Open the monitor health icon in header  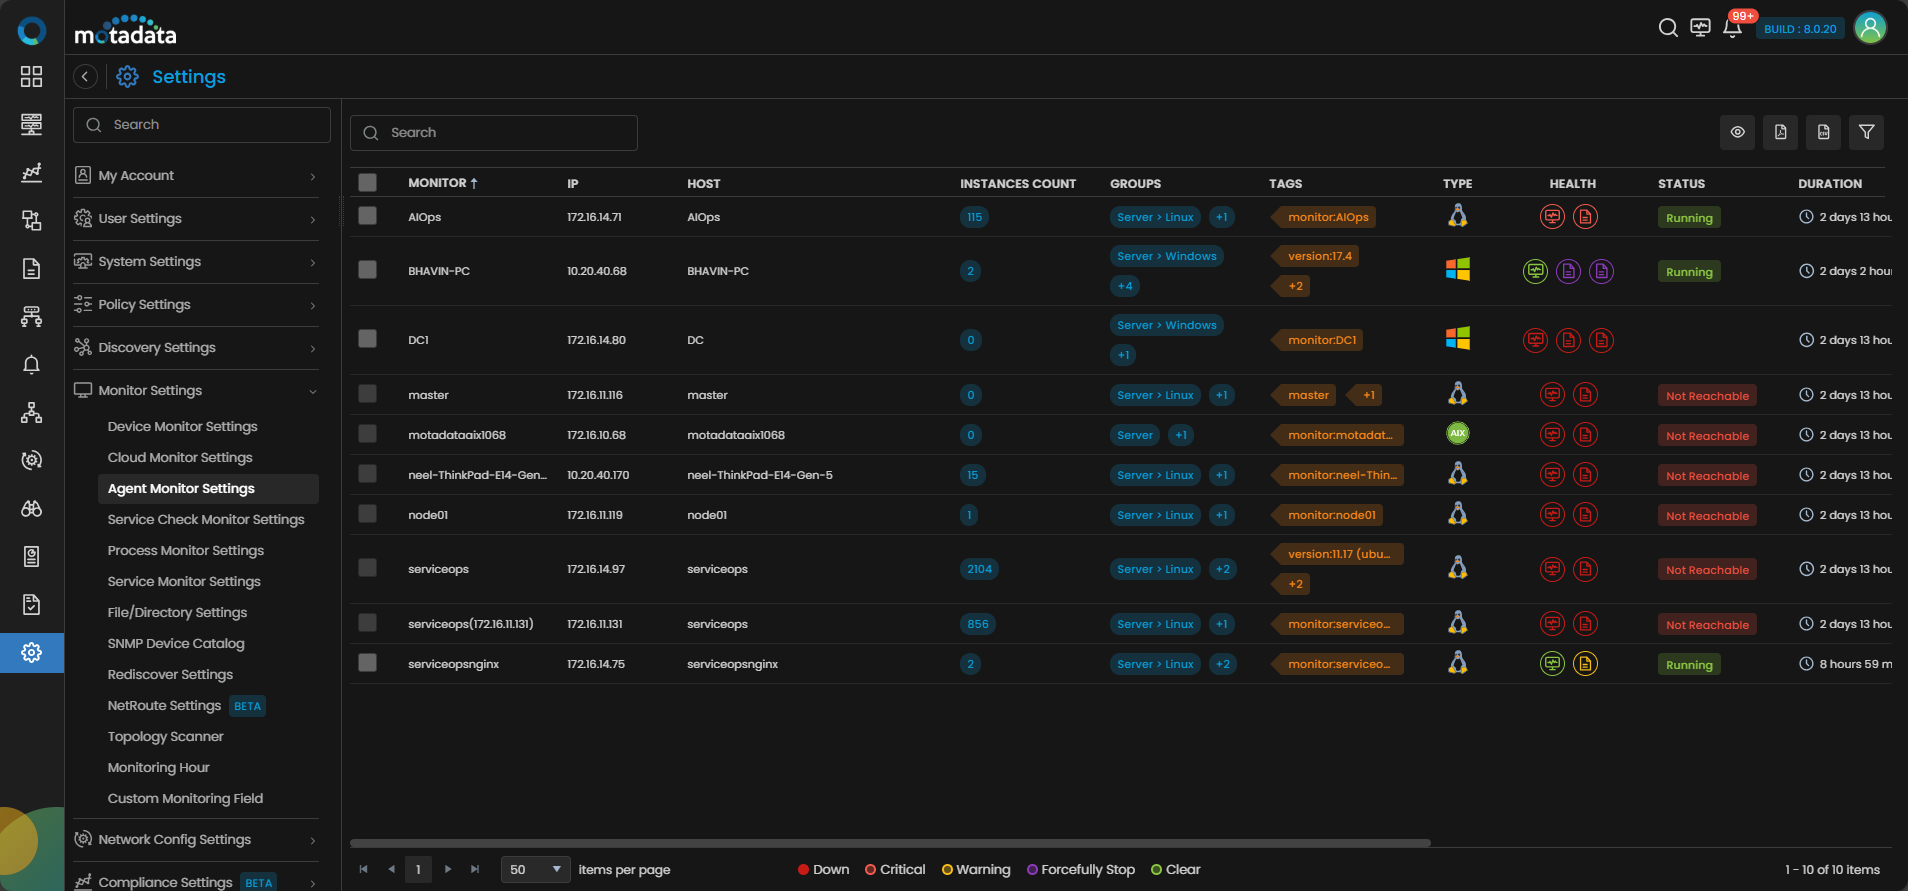[1700, 28]
